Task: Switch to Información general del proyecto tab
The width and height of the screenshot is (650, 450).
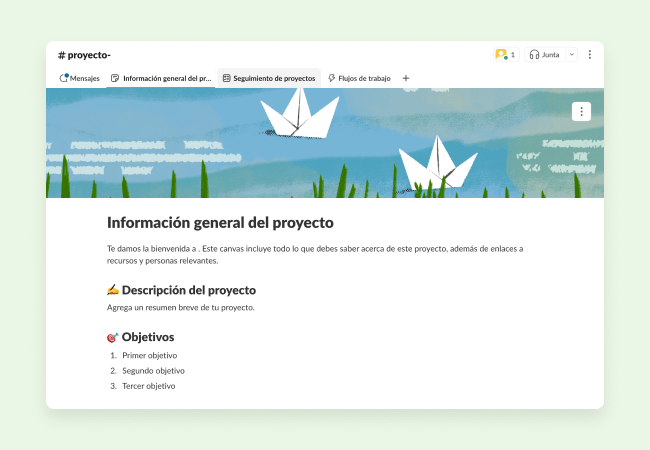Action: [x=160, y=78]
